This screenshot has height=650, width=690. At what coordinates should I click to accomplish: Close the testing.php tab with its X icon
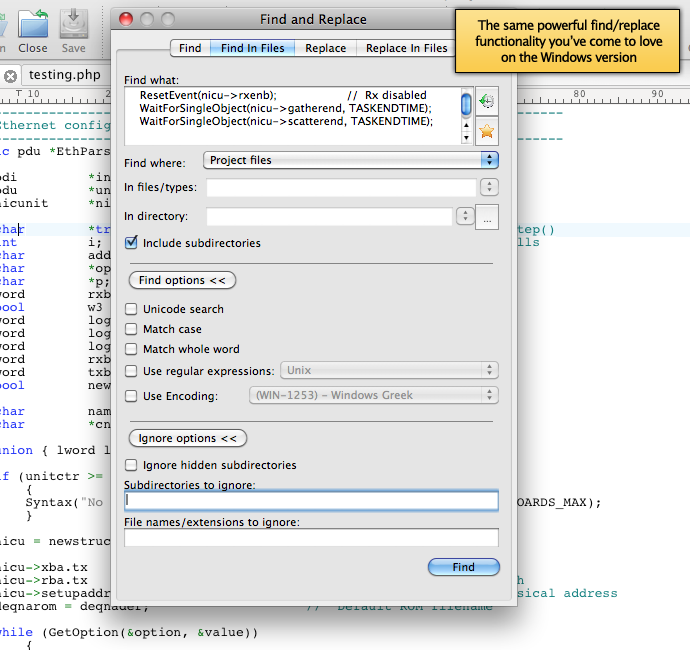pos(10,76)
